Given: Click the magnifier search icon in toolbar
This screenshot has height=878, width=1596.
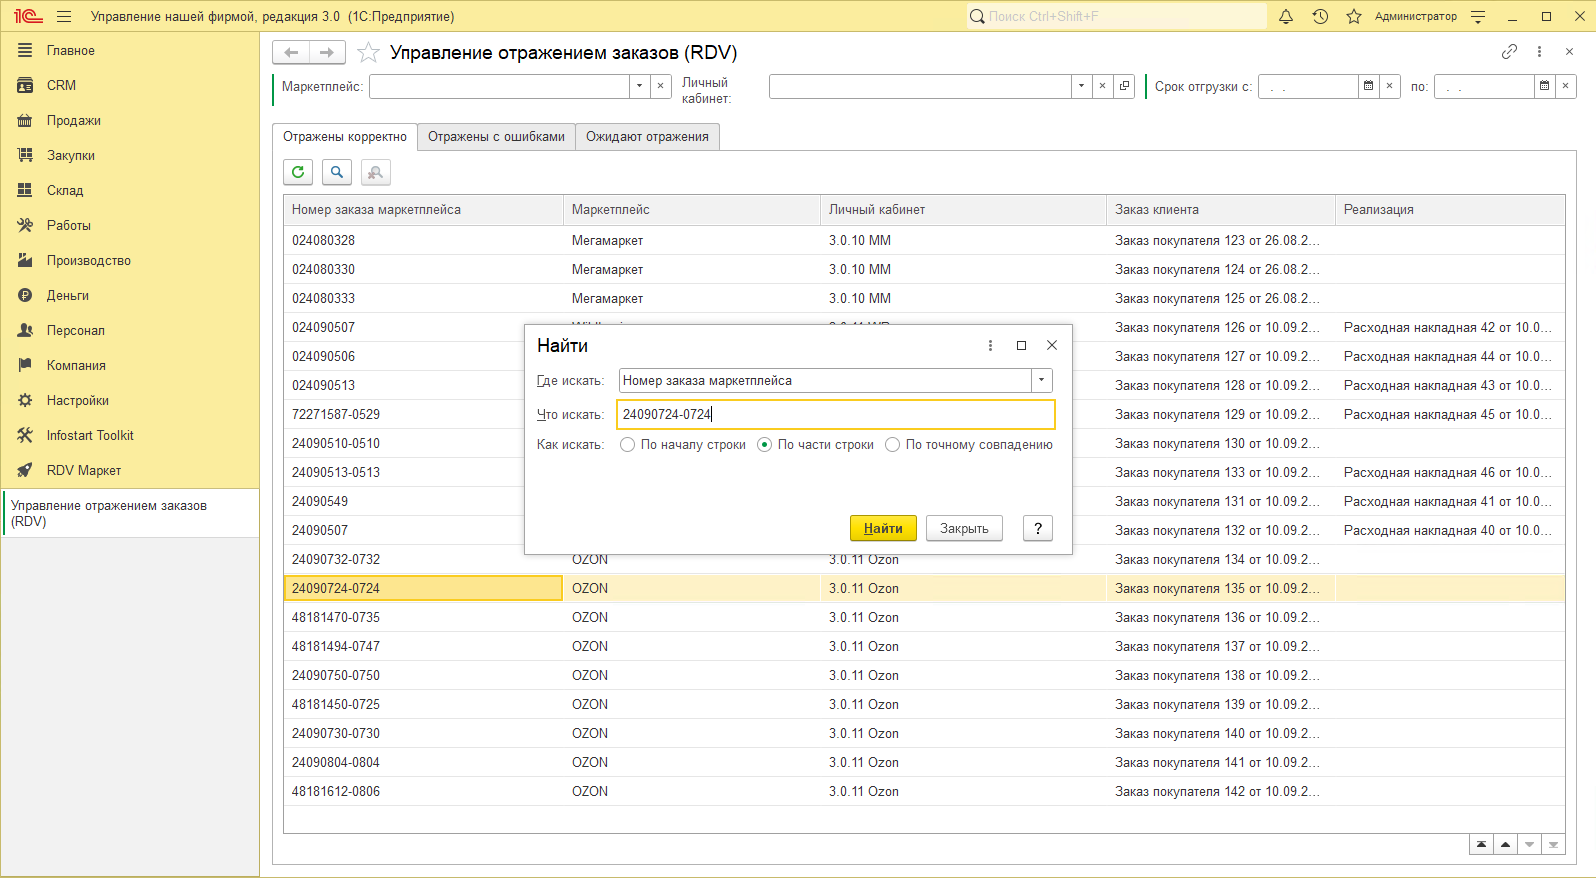Looking at the screenshot, I should pos(337,172).
